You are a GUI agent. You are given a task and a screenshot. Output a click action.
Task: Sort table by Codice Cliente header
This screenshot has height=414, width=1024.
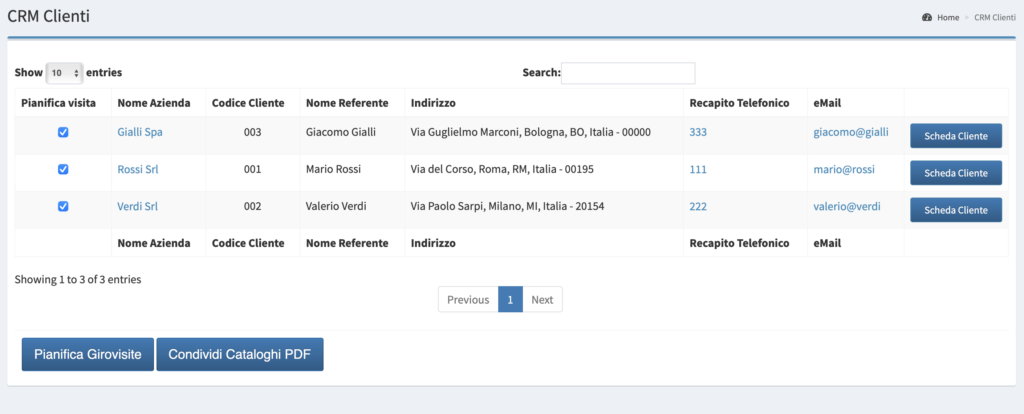tap(248, 103)
